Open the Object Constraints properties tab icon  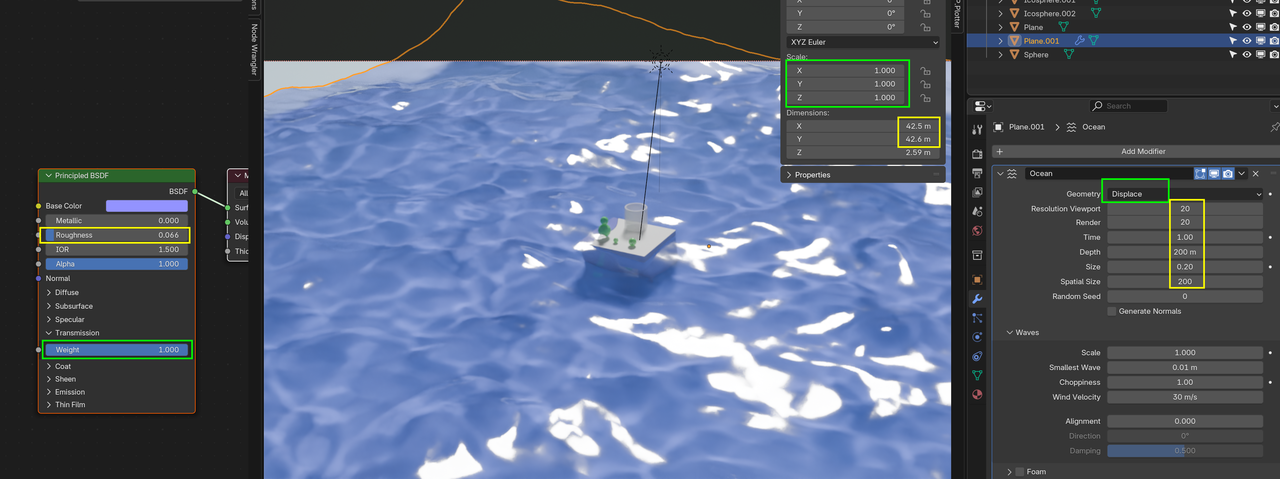(977, 356)
